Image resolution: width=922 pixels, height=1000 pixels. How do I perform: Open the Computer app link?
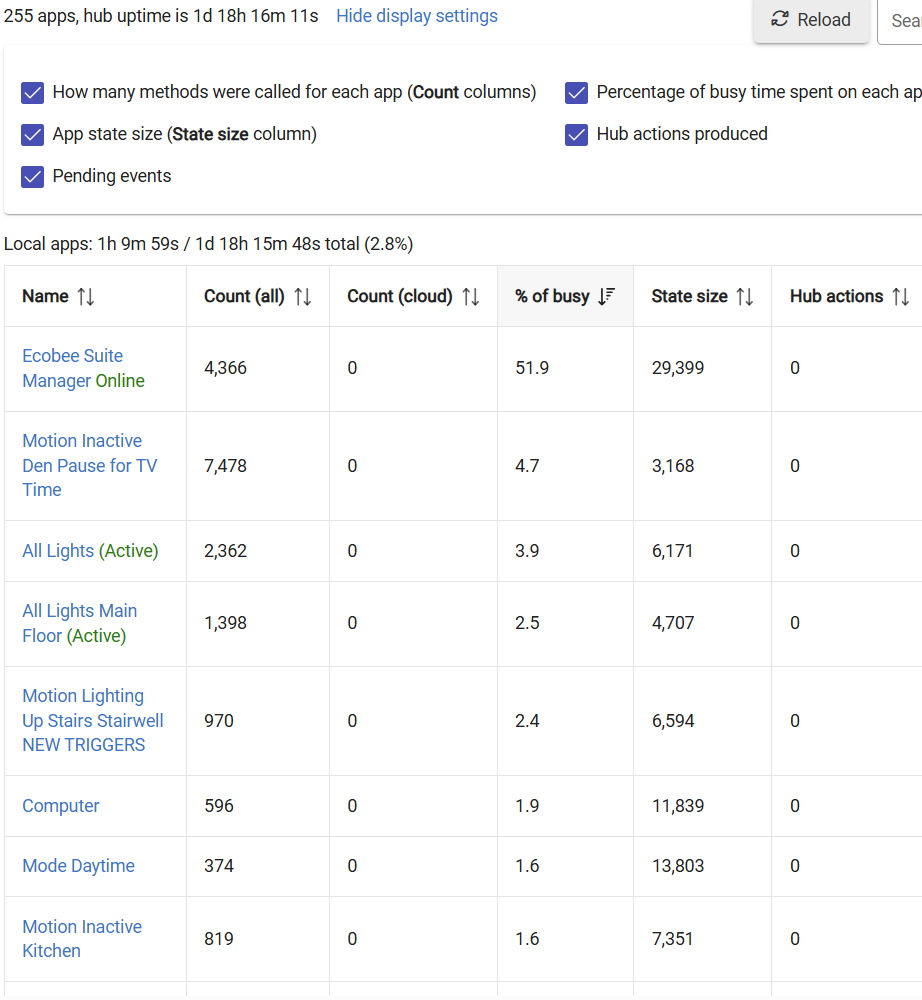point(61,806)
